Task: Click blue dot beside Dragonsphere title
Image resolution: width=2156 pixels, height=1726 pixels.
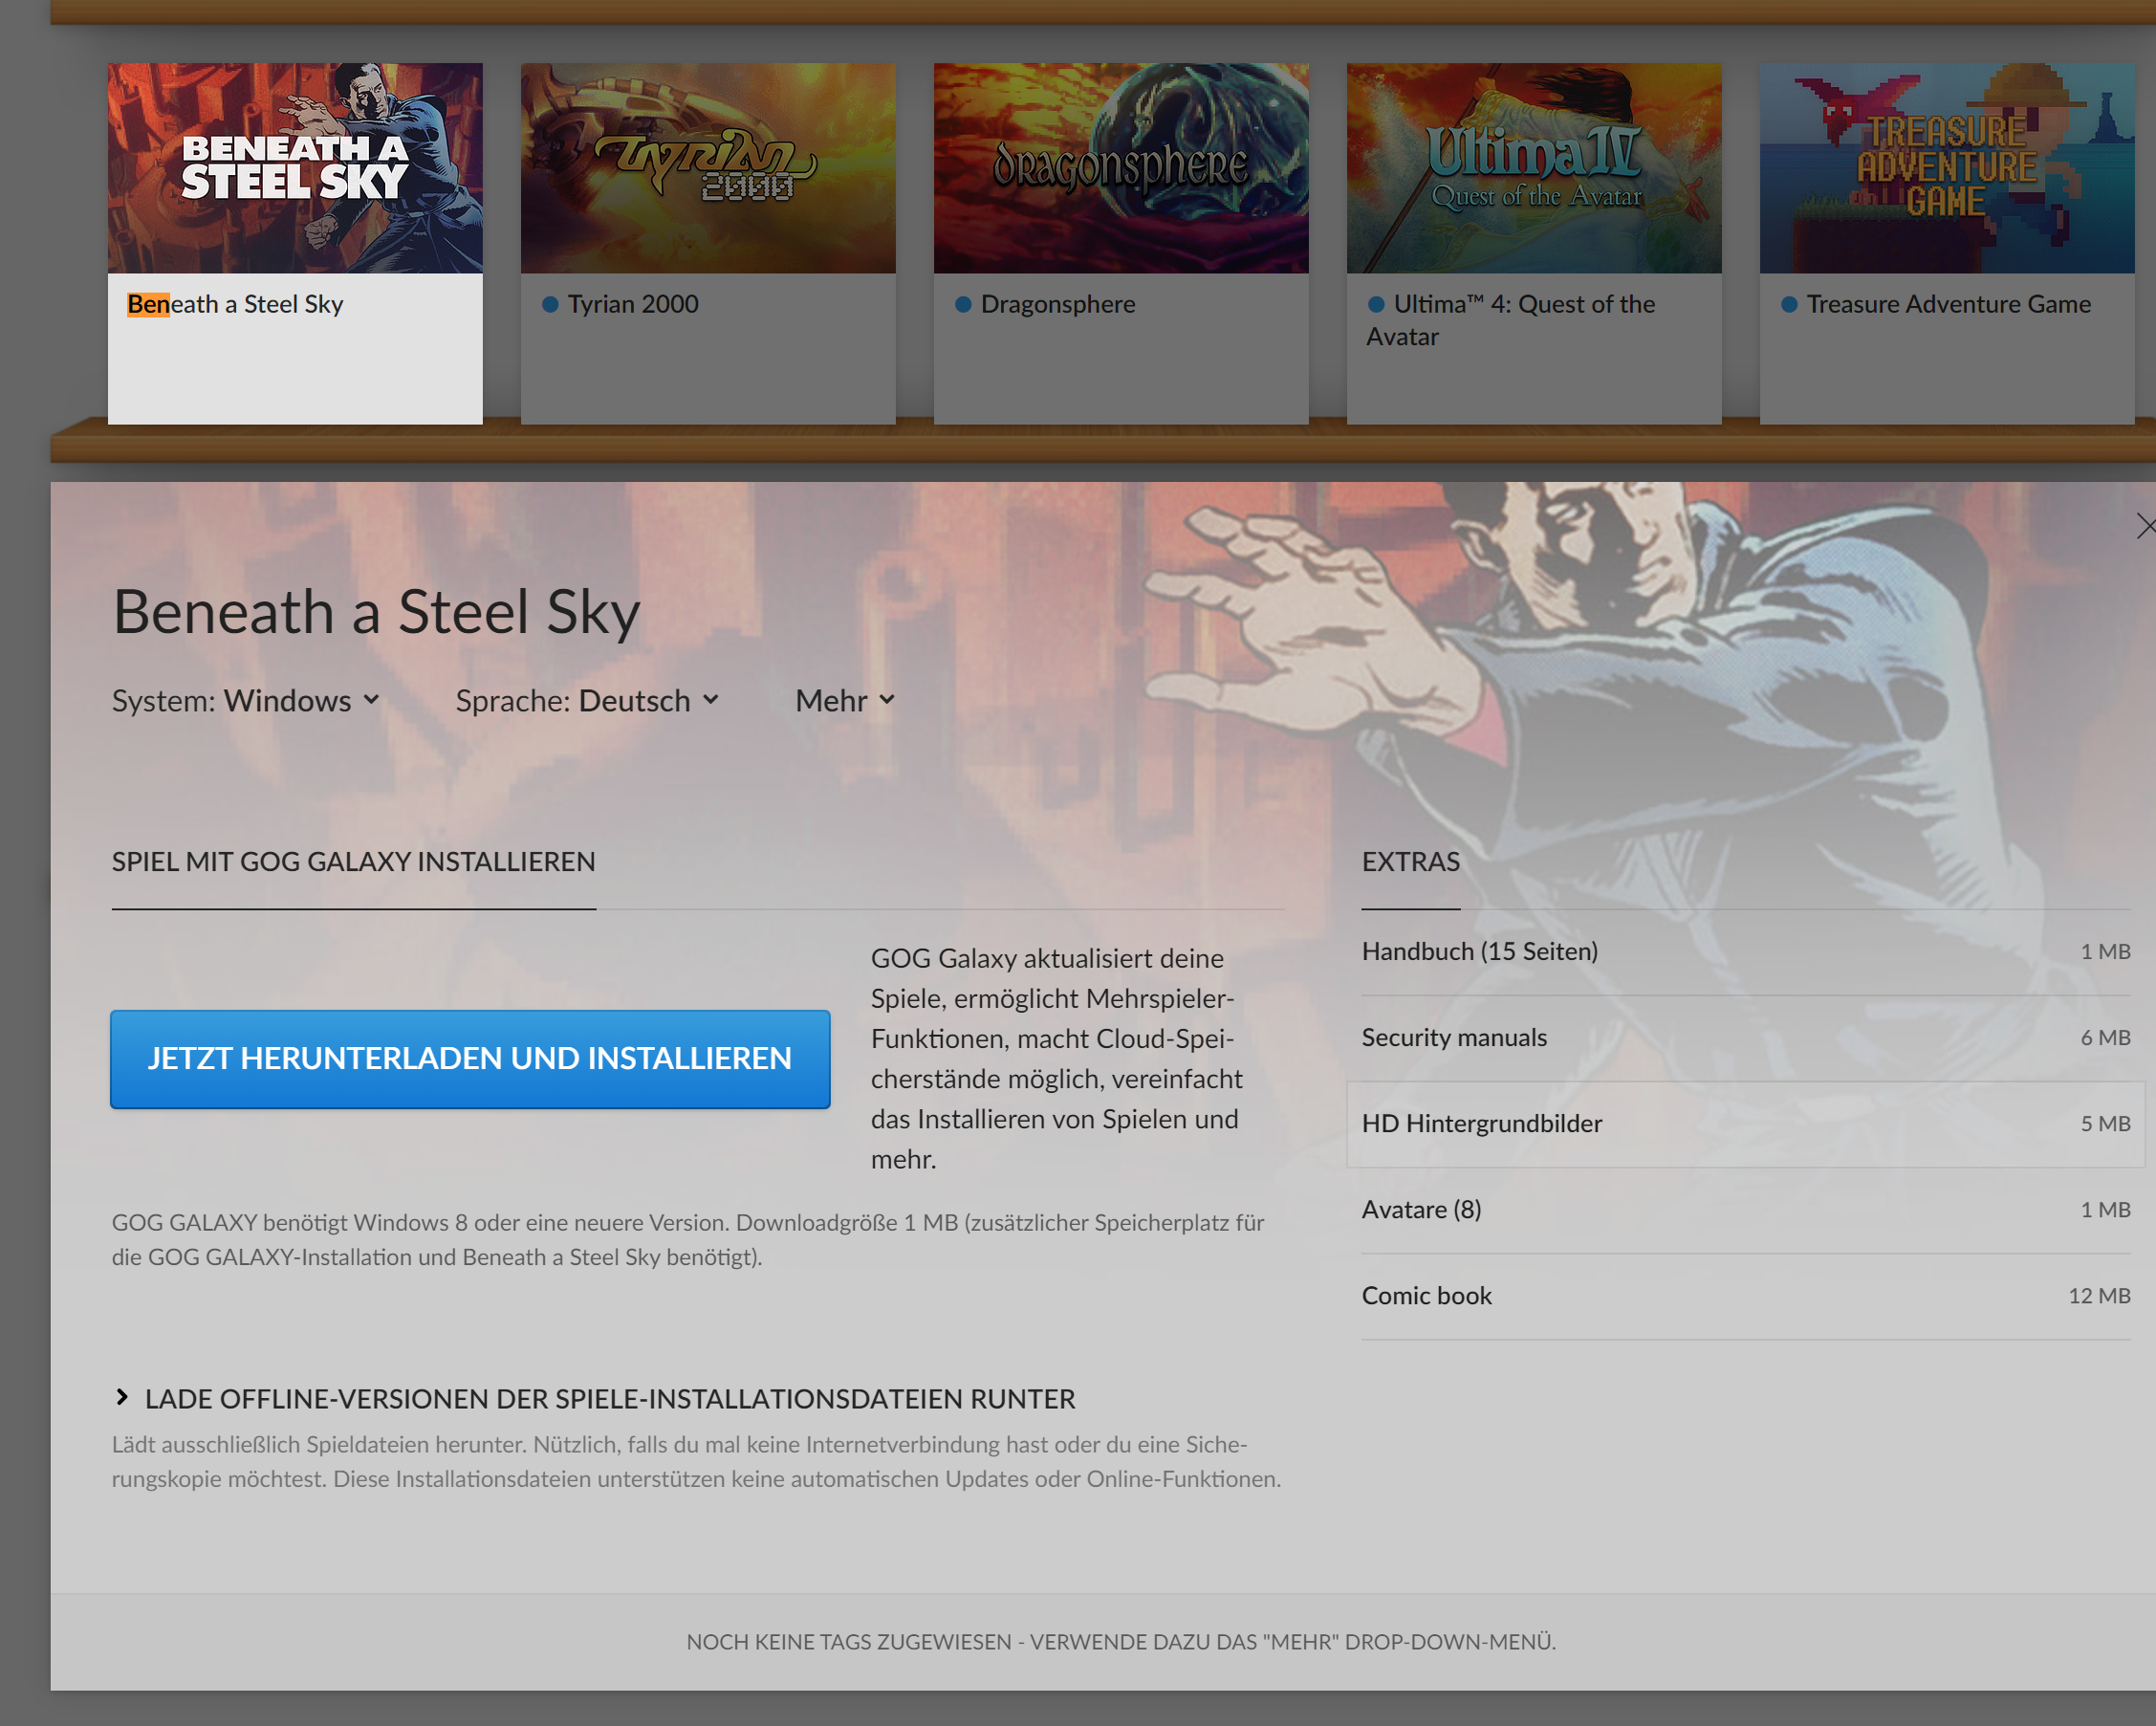Action: pos(963,304)
